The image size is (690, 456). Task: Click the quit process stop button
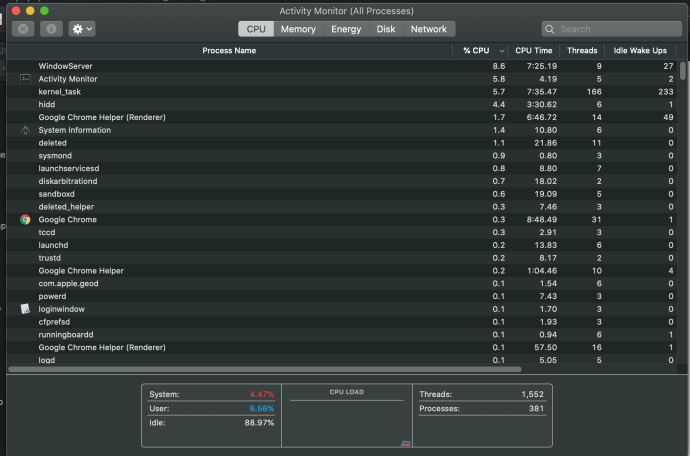coord(23,29)
